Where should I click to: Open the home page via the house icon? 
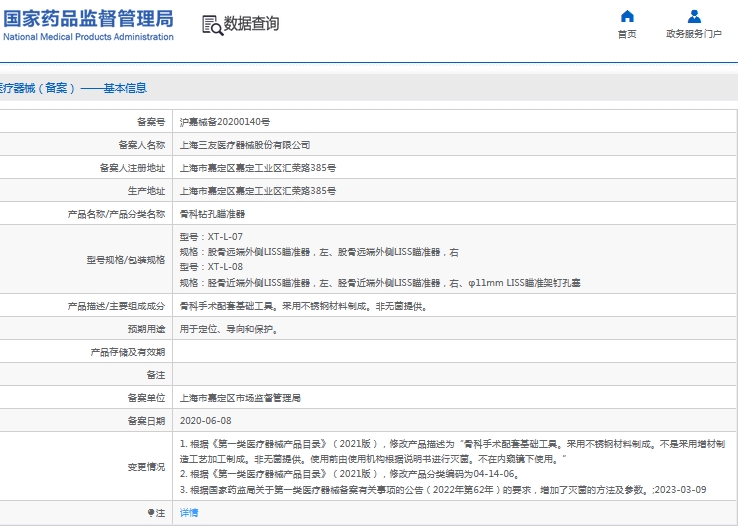click(x=627, y=16)
